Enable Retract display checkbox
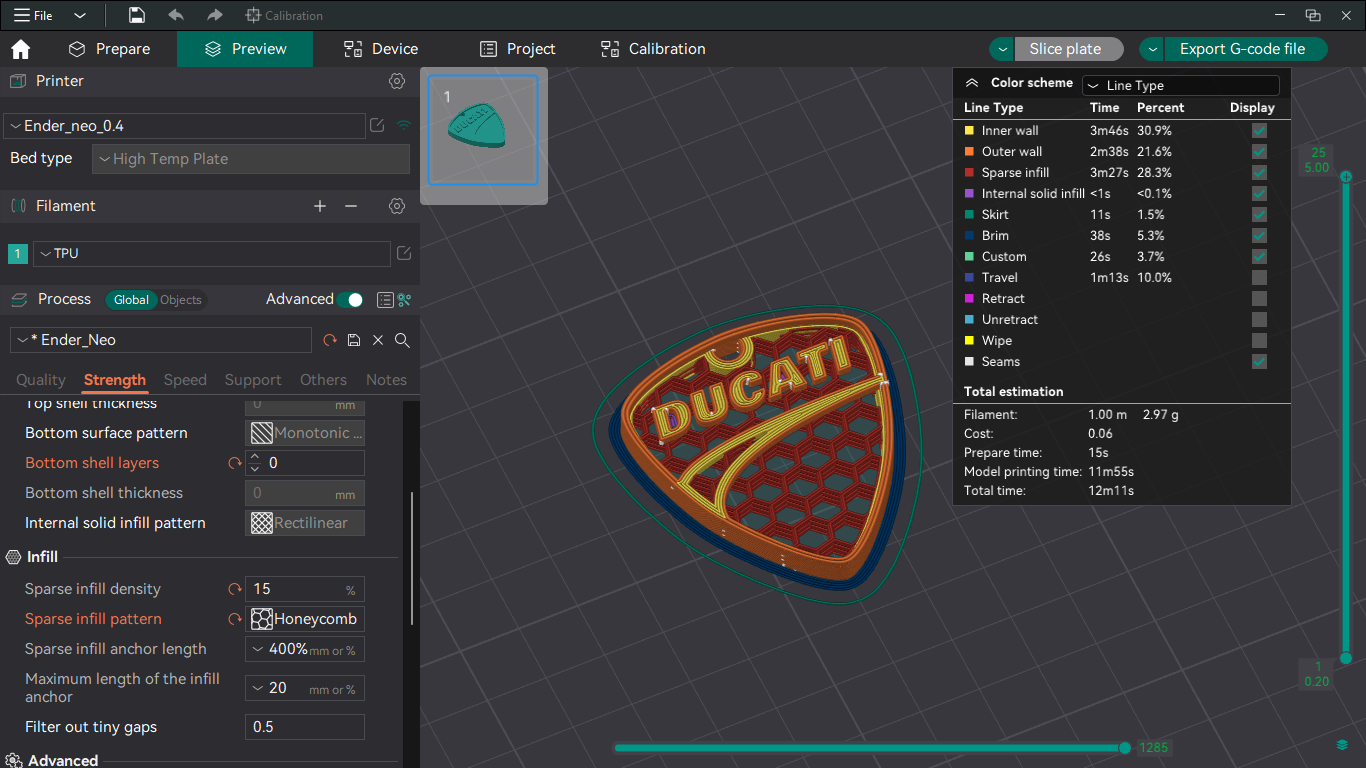 [x=1259, y=299]
